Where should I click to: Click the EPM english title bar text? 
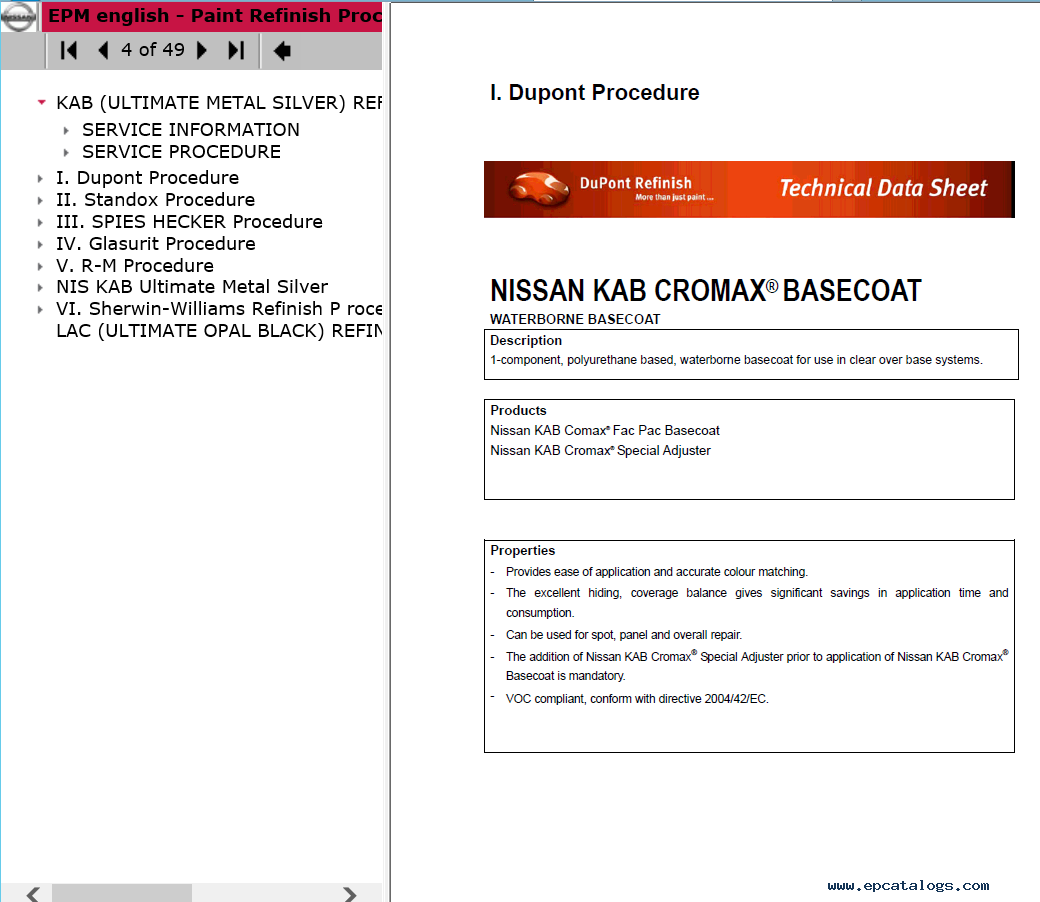(215, 15)
